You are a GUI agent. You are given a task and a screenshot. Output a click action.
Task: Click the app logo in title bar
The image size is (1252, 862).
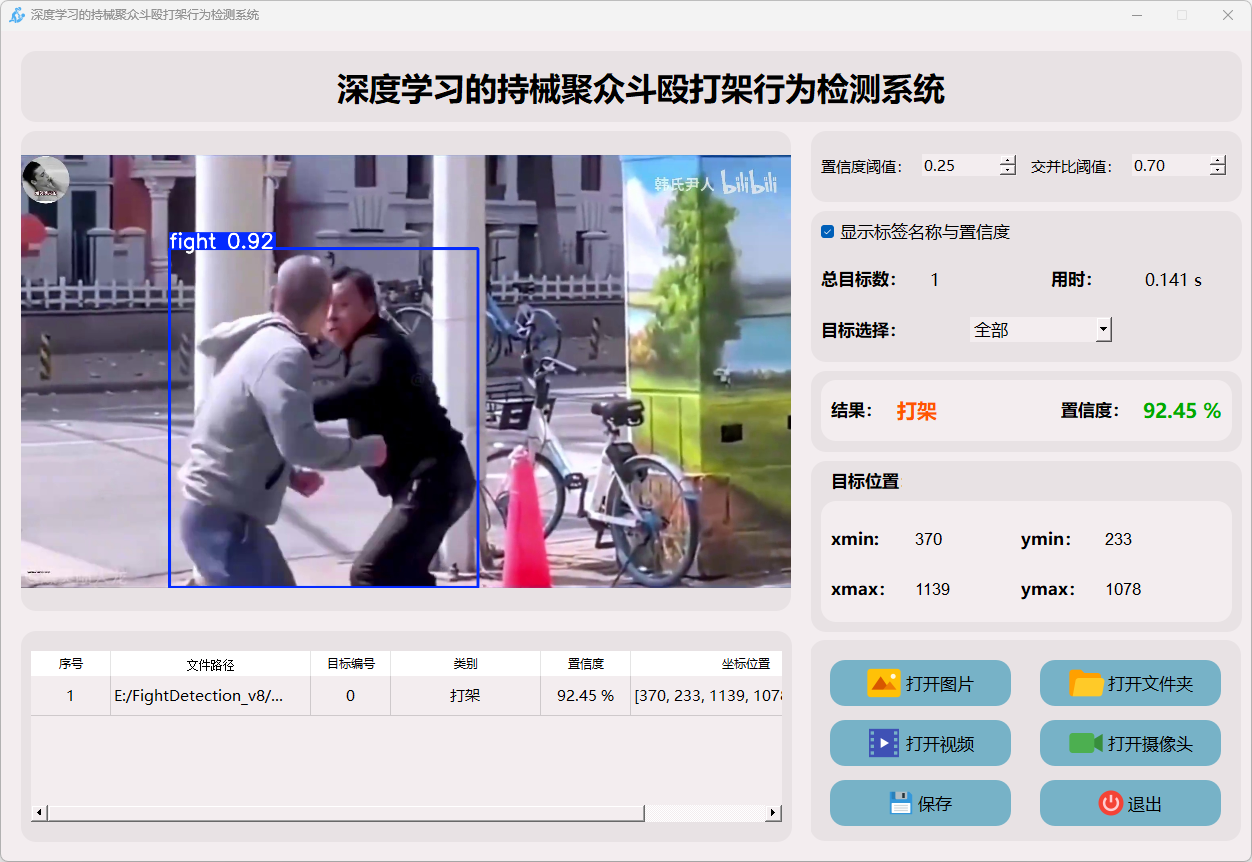point(16,15)
